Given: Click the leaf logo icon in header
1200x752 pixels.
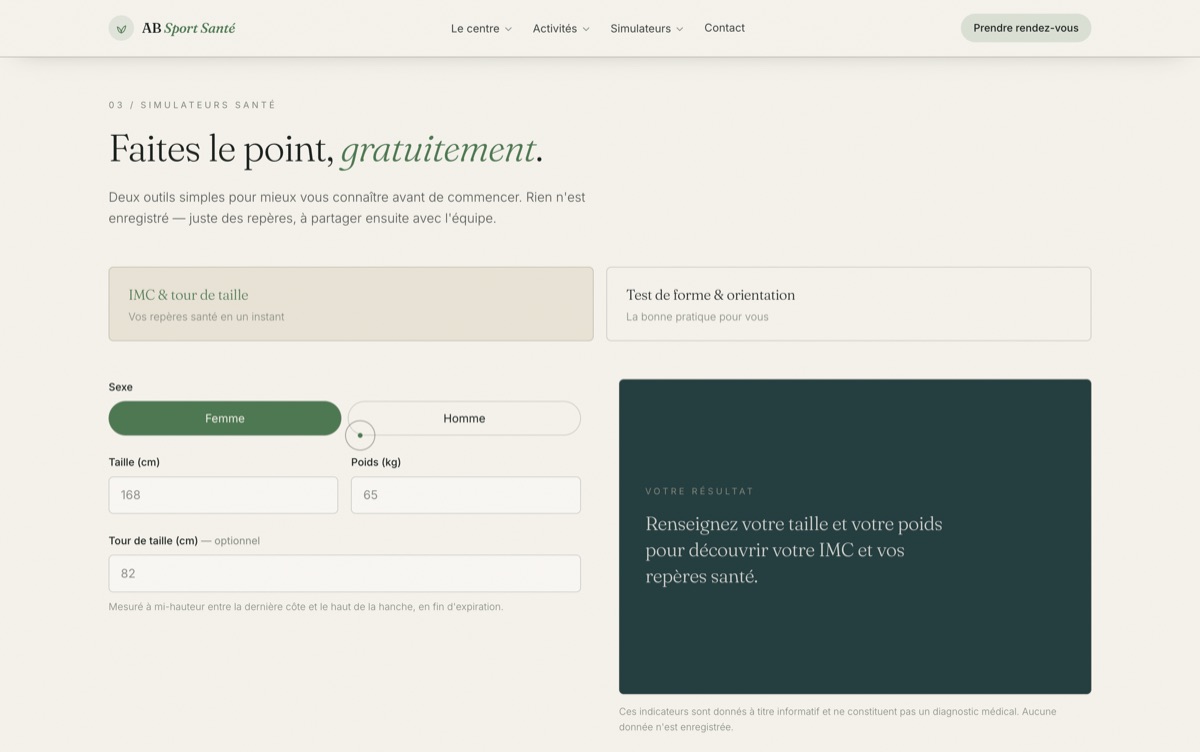Looking at the screenshot, I should coord(121,28).
